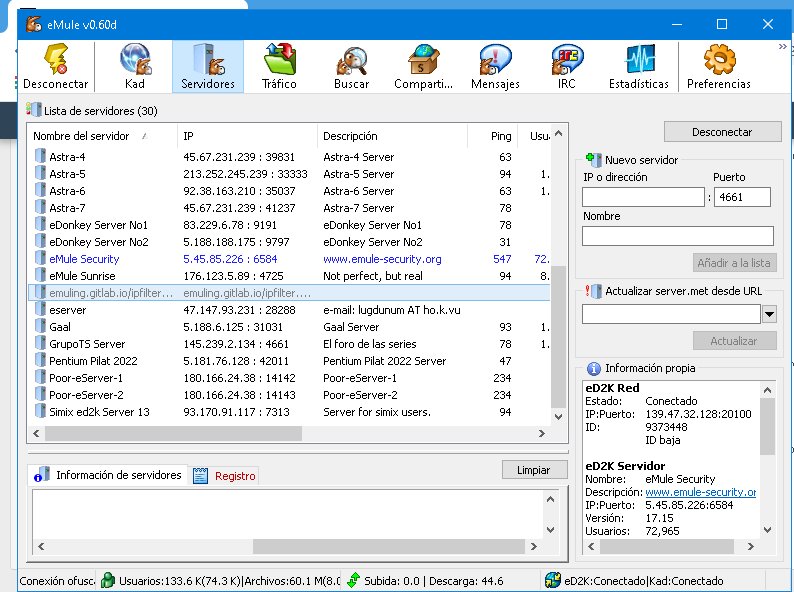Open the server.met URL dropdown arrow
The image size is (794, 592).
[x=769, y=314]
